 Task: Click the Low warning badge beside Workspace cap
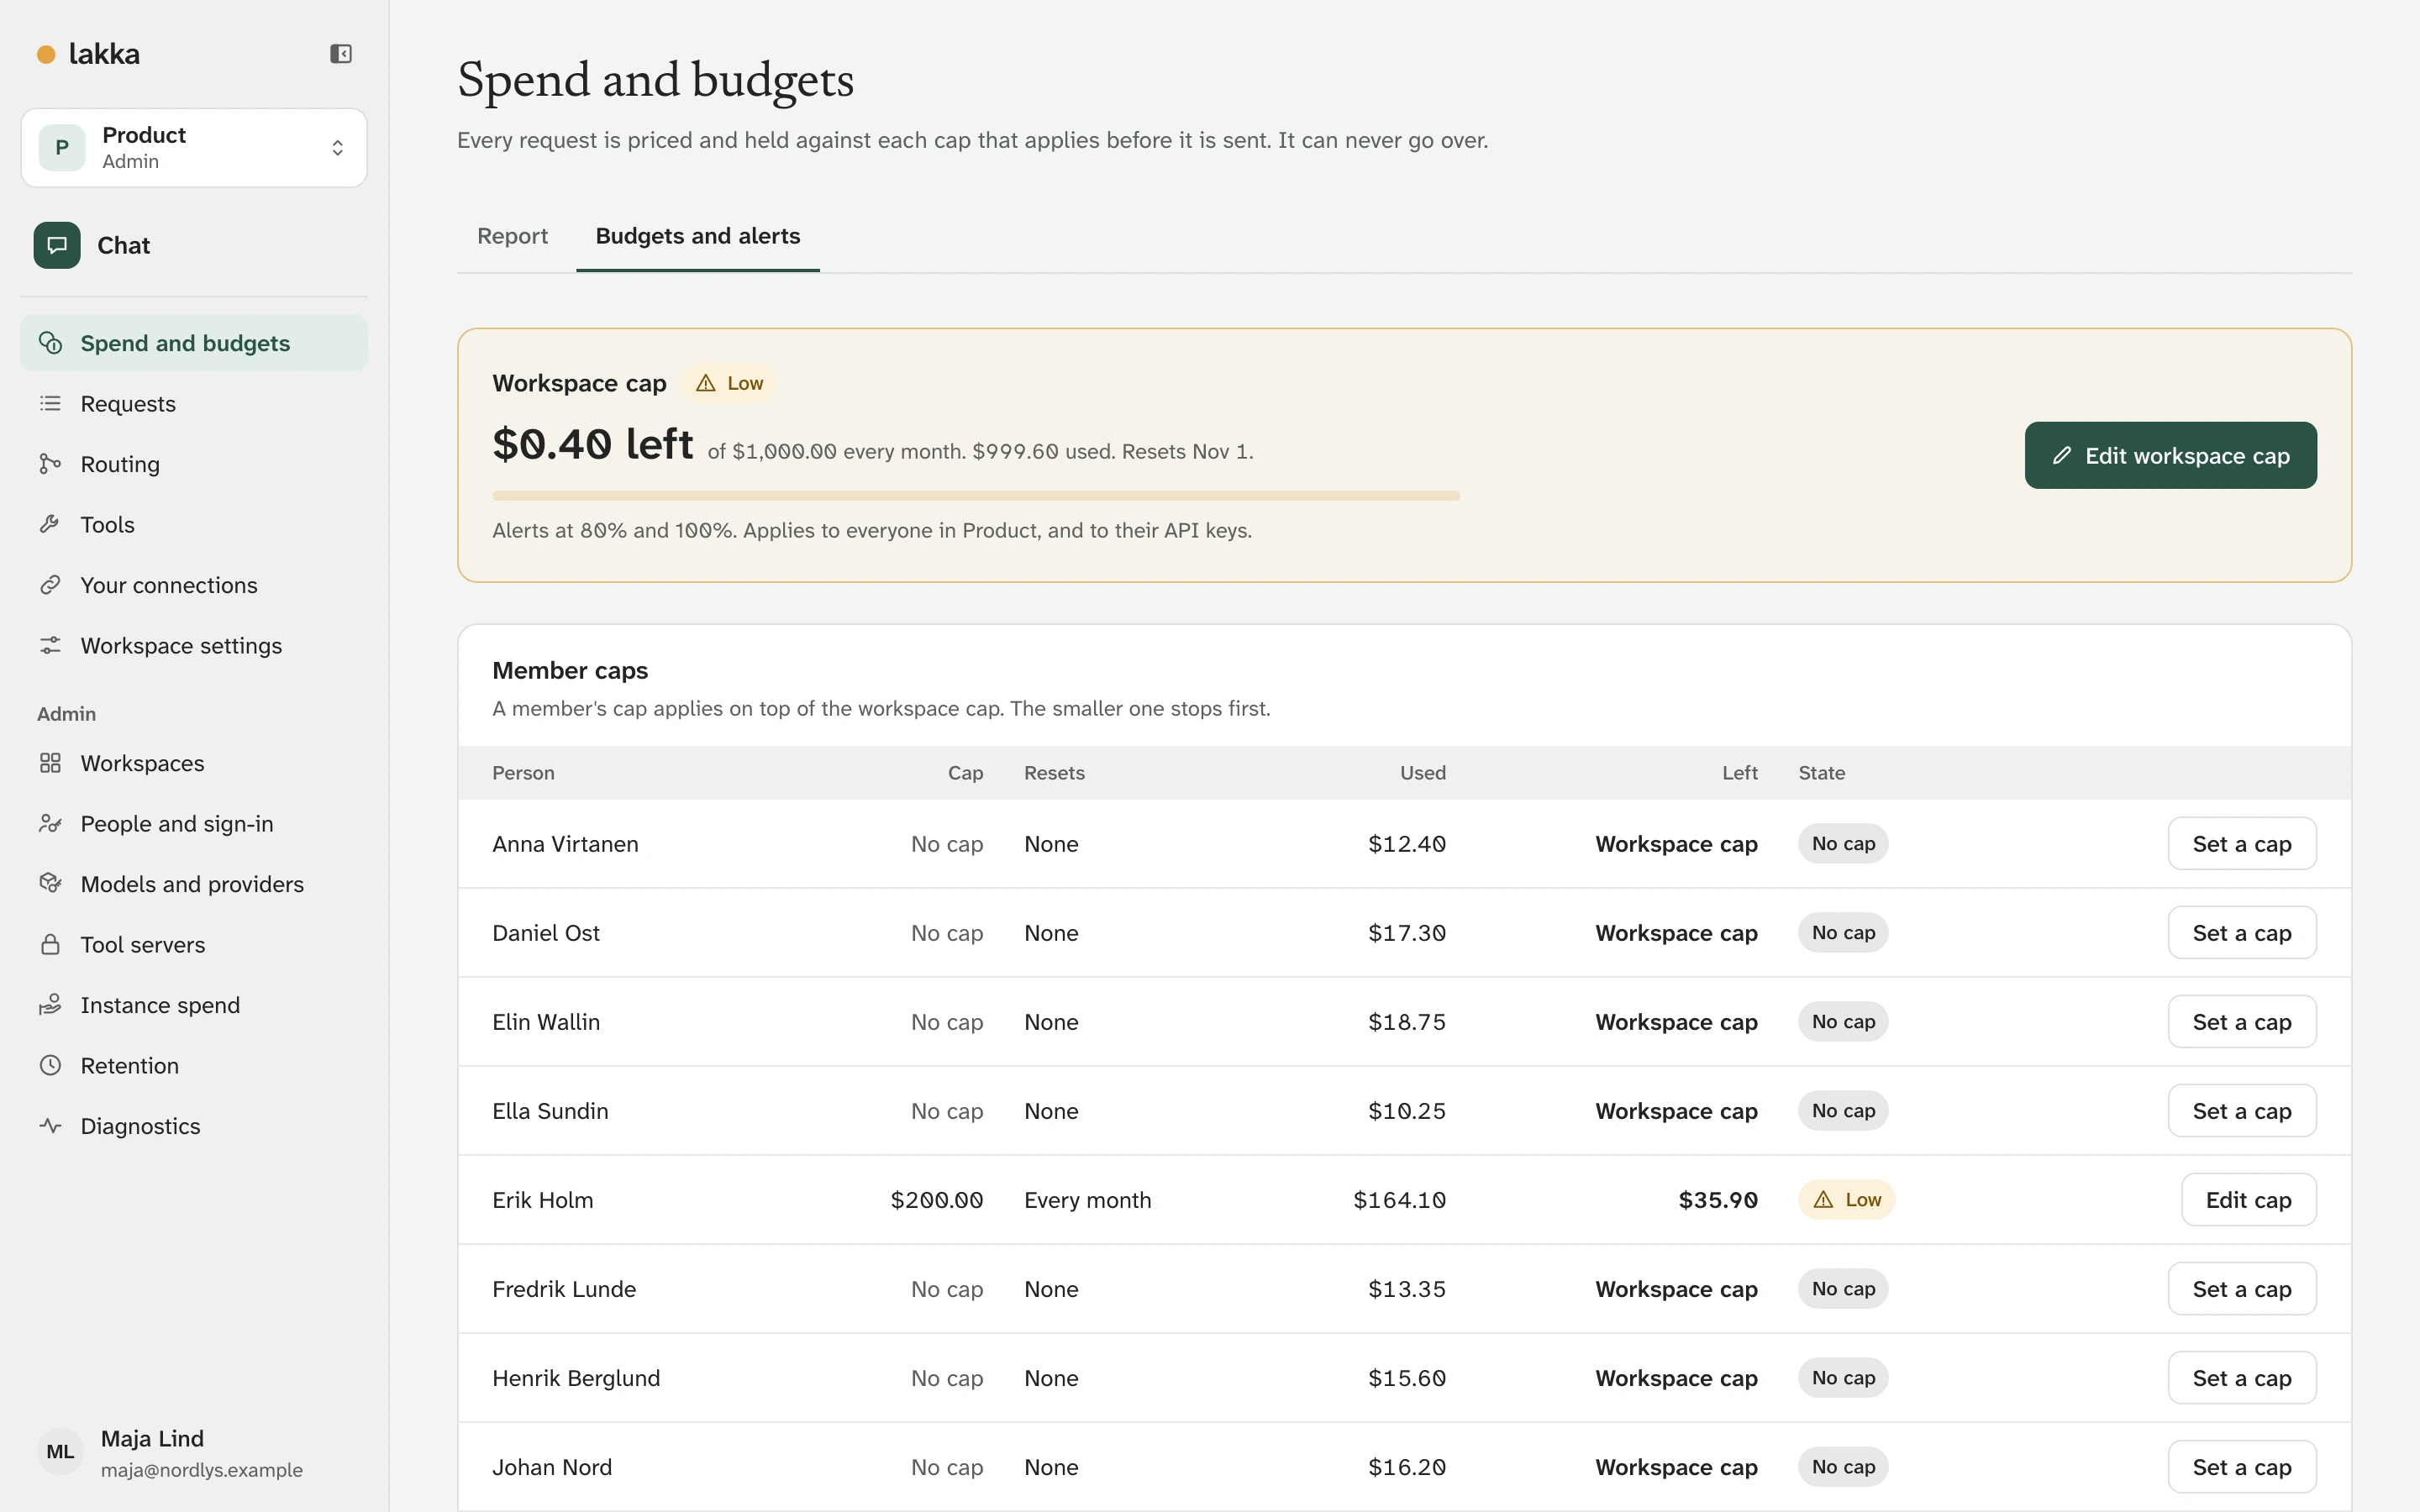point(730,383)
